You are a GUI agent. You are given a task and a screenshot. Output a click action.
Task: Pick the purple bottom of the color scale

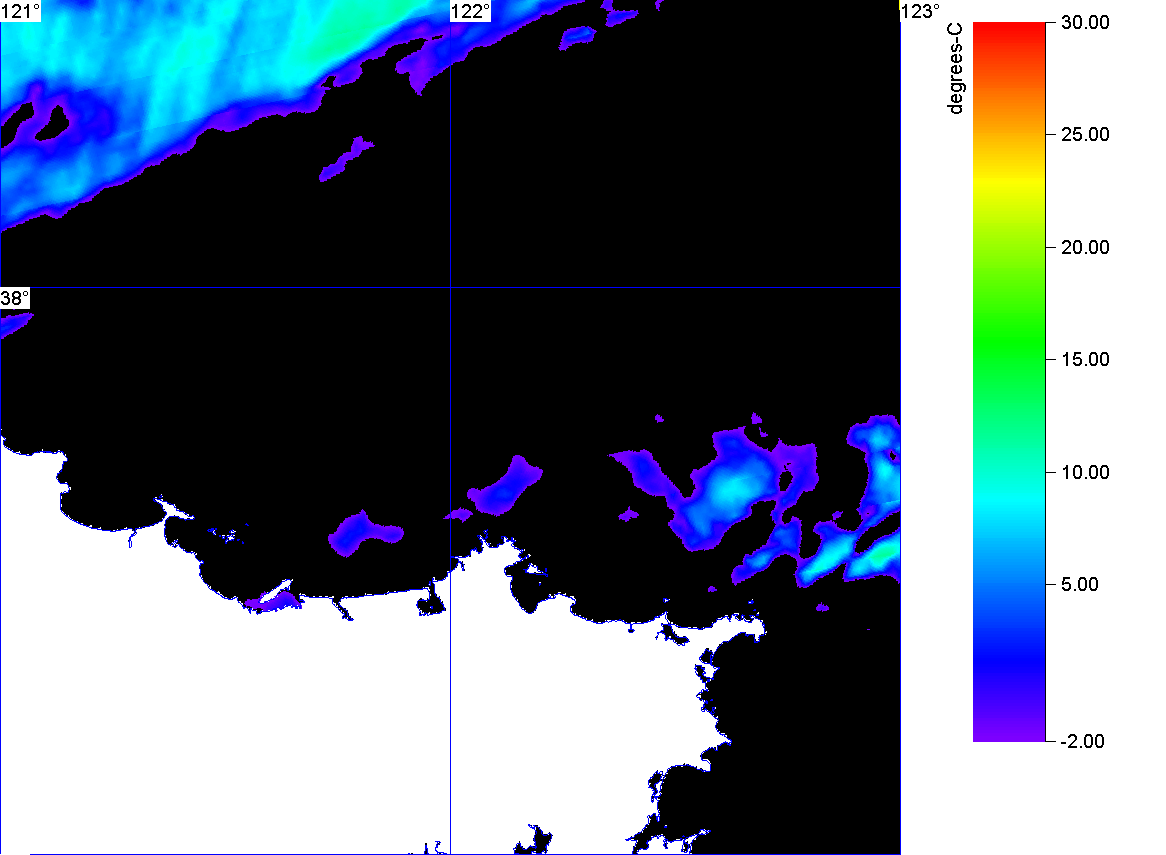pos(1009,732)
